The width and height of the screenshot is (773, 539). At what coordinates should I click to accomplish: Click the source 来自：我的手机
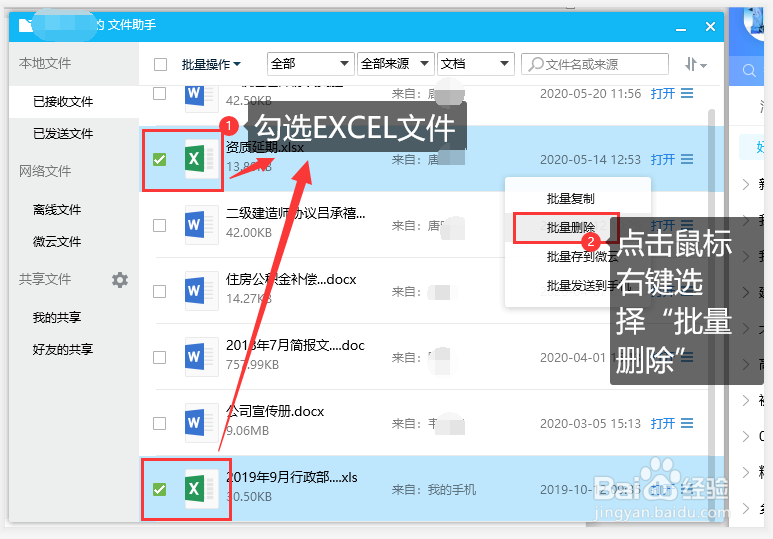pos(434,490)
